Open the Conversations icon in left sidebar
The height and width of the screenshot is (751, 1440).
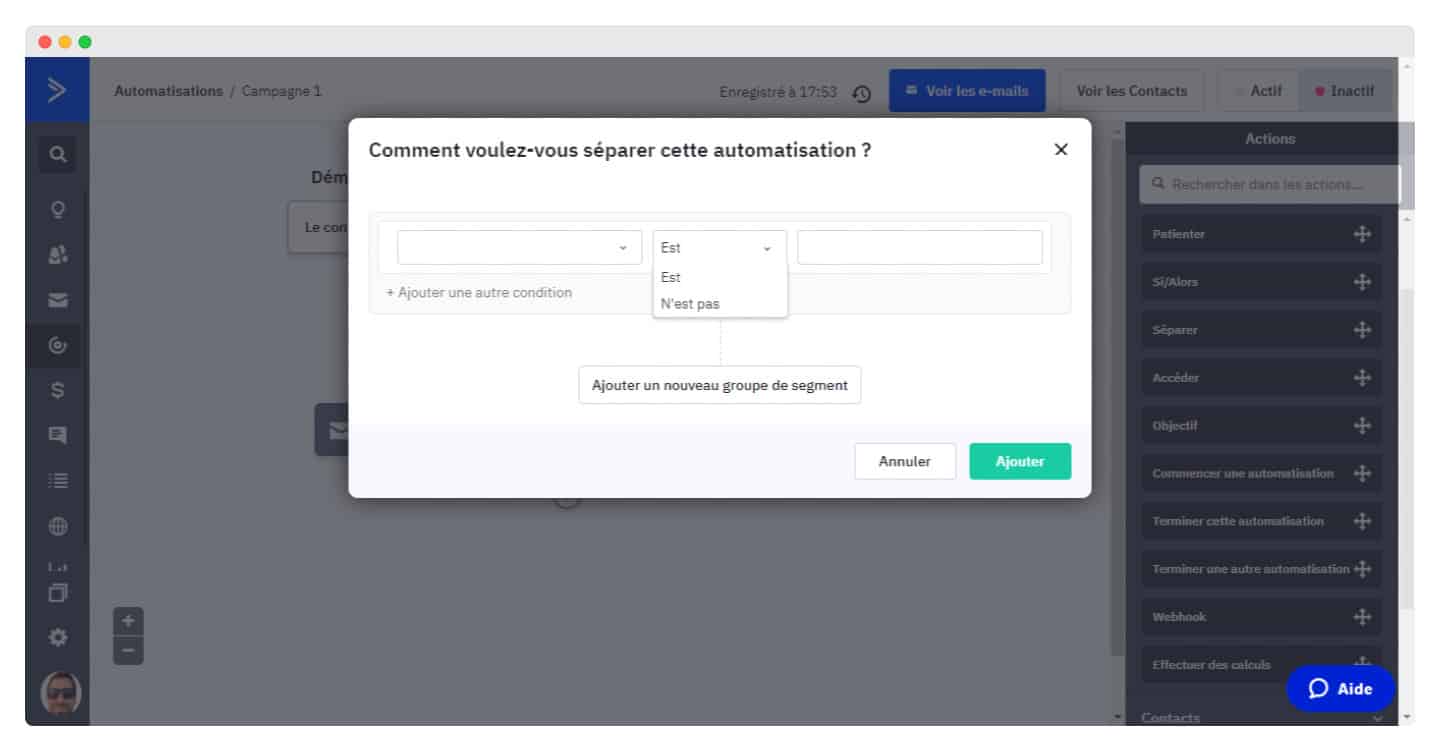[x=58, y=435]
